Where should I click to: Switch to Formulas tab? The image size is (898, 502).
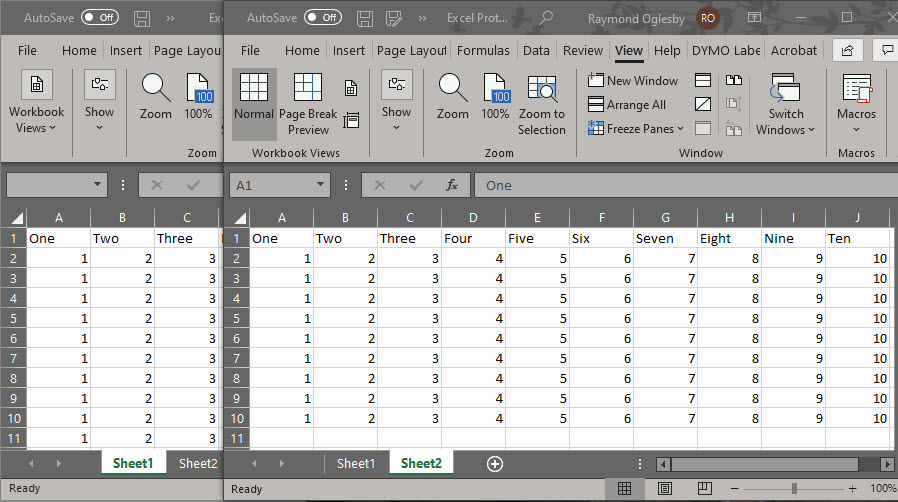(x=483, y=50)
